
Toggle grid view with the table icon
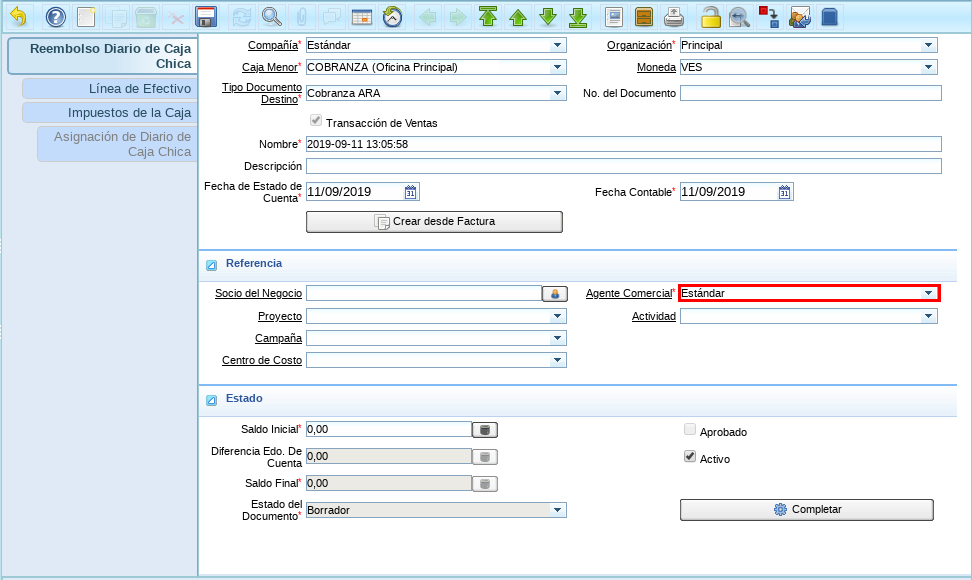[x=362, y=17]
